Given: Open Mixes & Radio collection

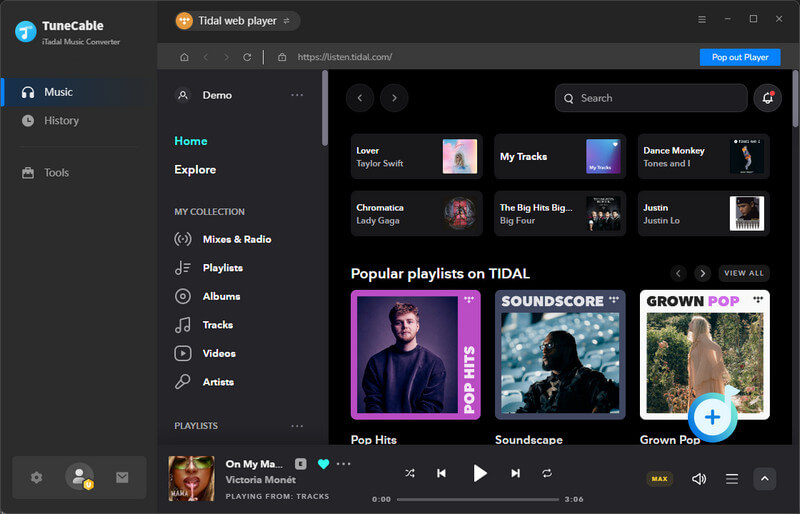Looking at the screenshot, I should point(223,239).
